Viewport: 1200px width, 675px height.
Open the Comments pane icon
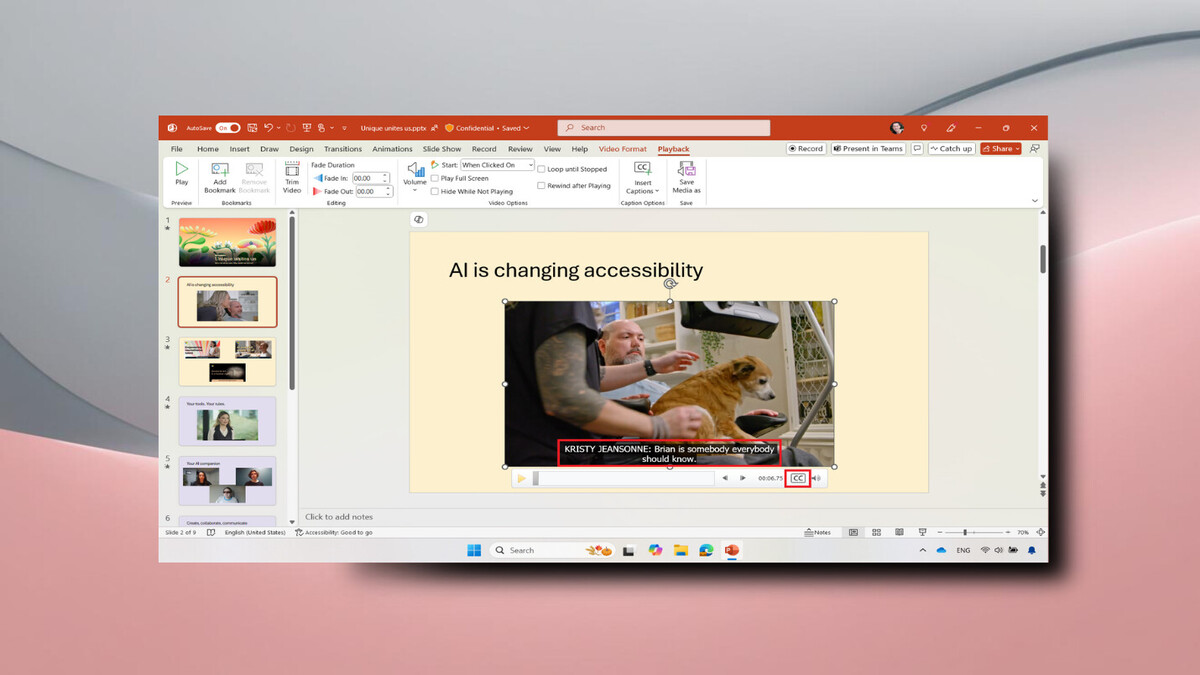(917, 148)
